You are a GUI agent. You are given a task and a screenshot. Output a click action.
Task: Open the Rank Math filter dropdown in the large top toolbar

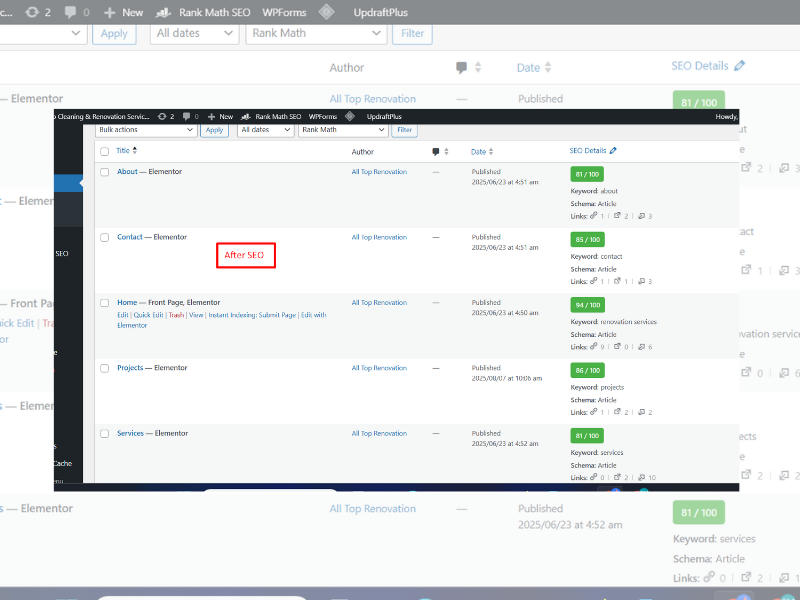[x=315, y=33]
